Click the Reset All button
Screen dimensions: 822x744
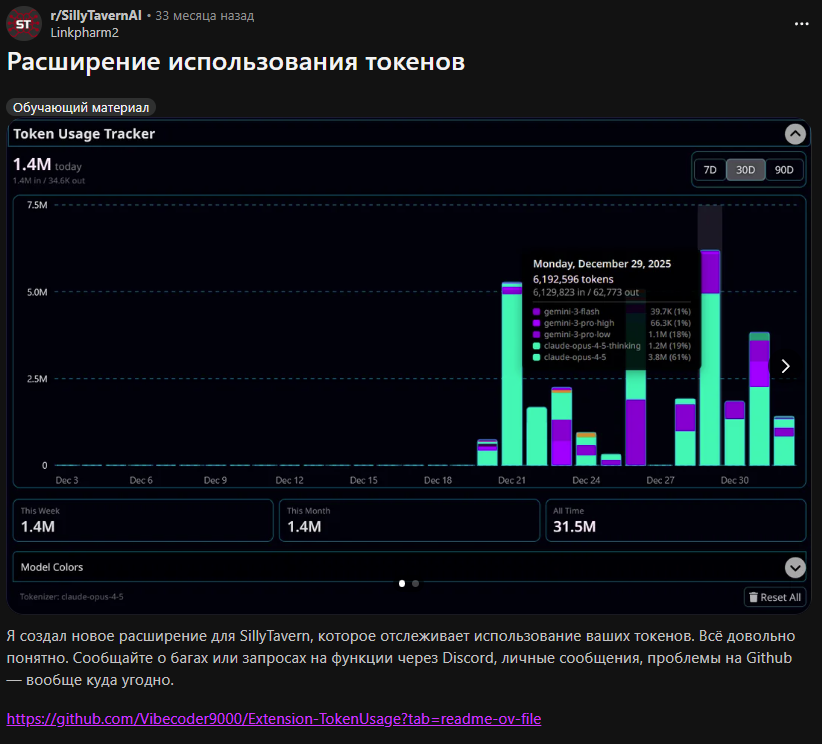(774, 597)
